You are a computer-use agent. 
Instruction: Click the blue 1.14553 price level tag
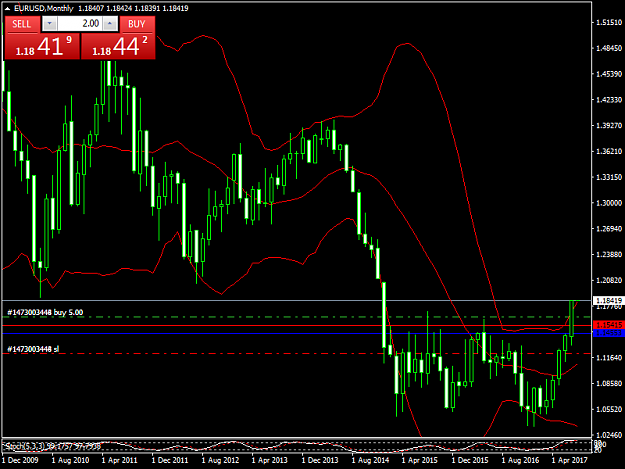pyautogui.click(x=608, y=333)
